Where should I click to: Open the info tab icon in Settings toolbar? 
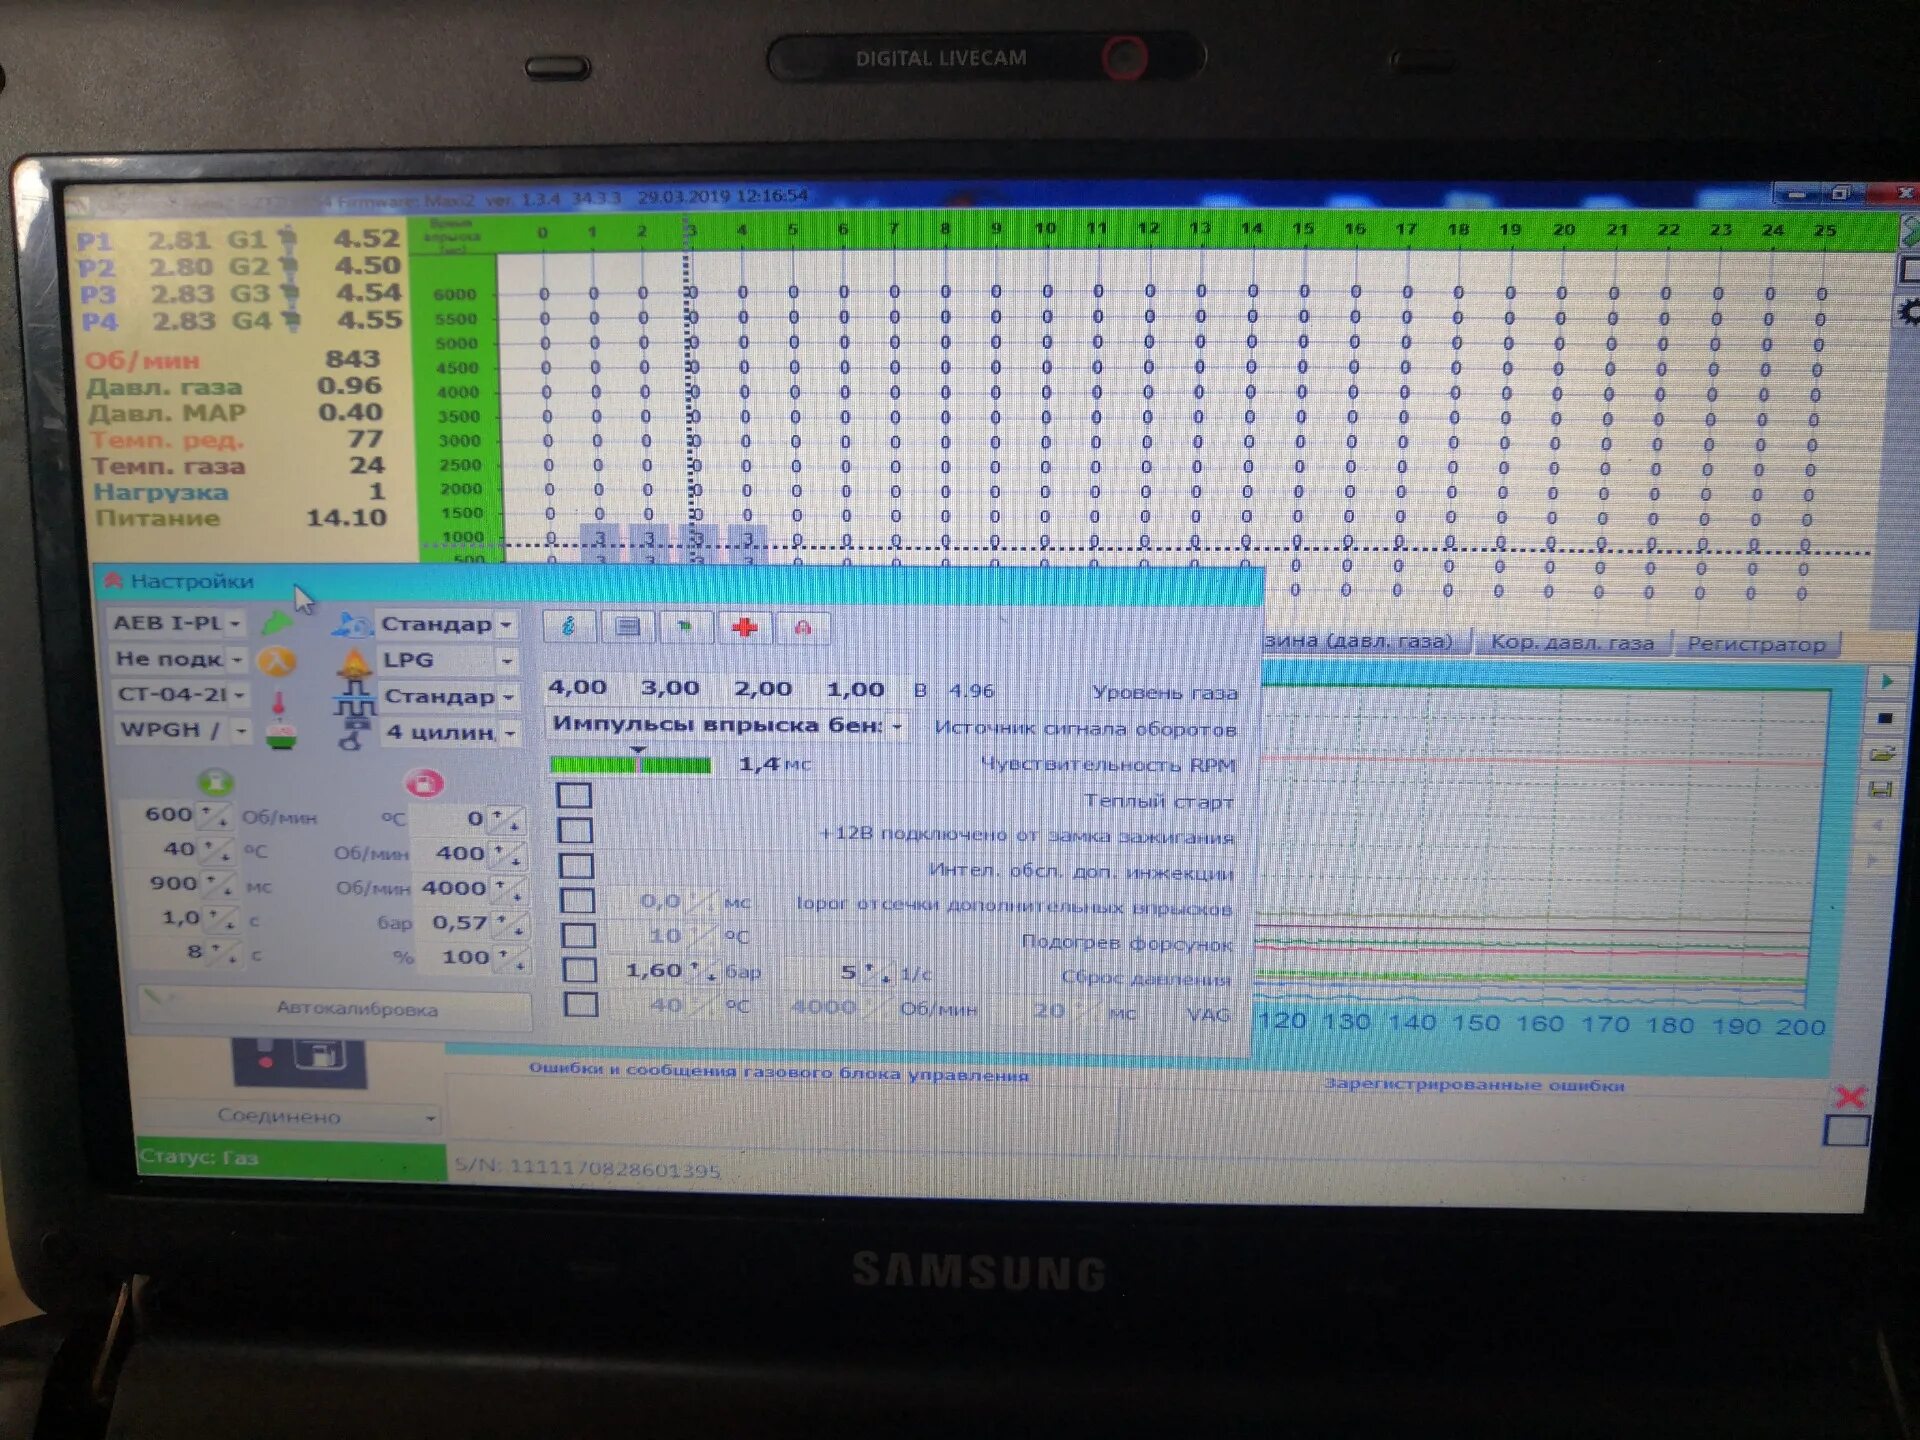[x=570, y=627]
